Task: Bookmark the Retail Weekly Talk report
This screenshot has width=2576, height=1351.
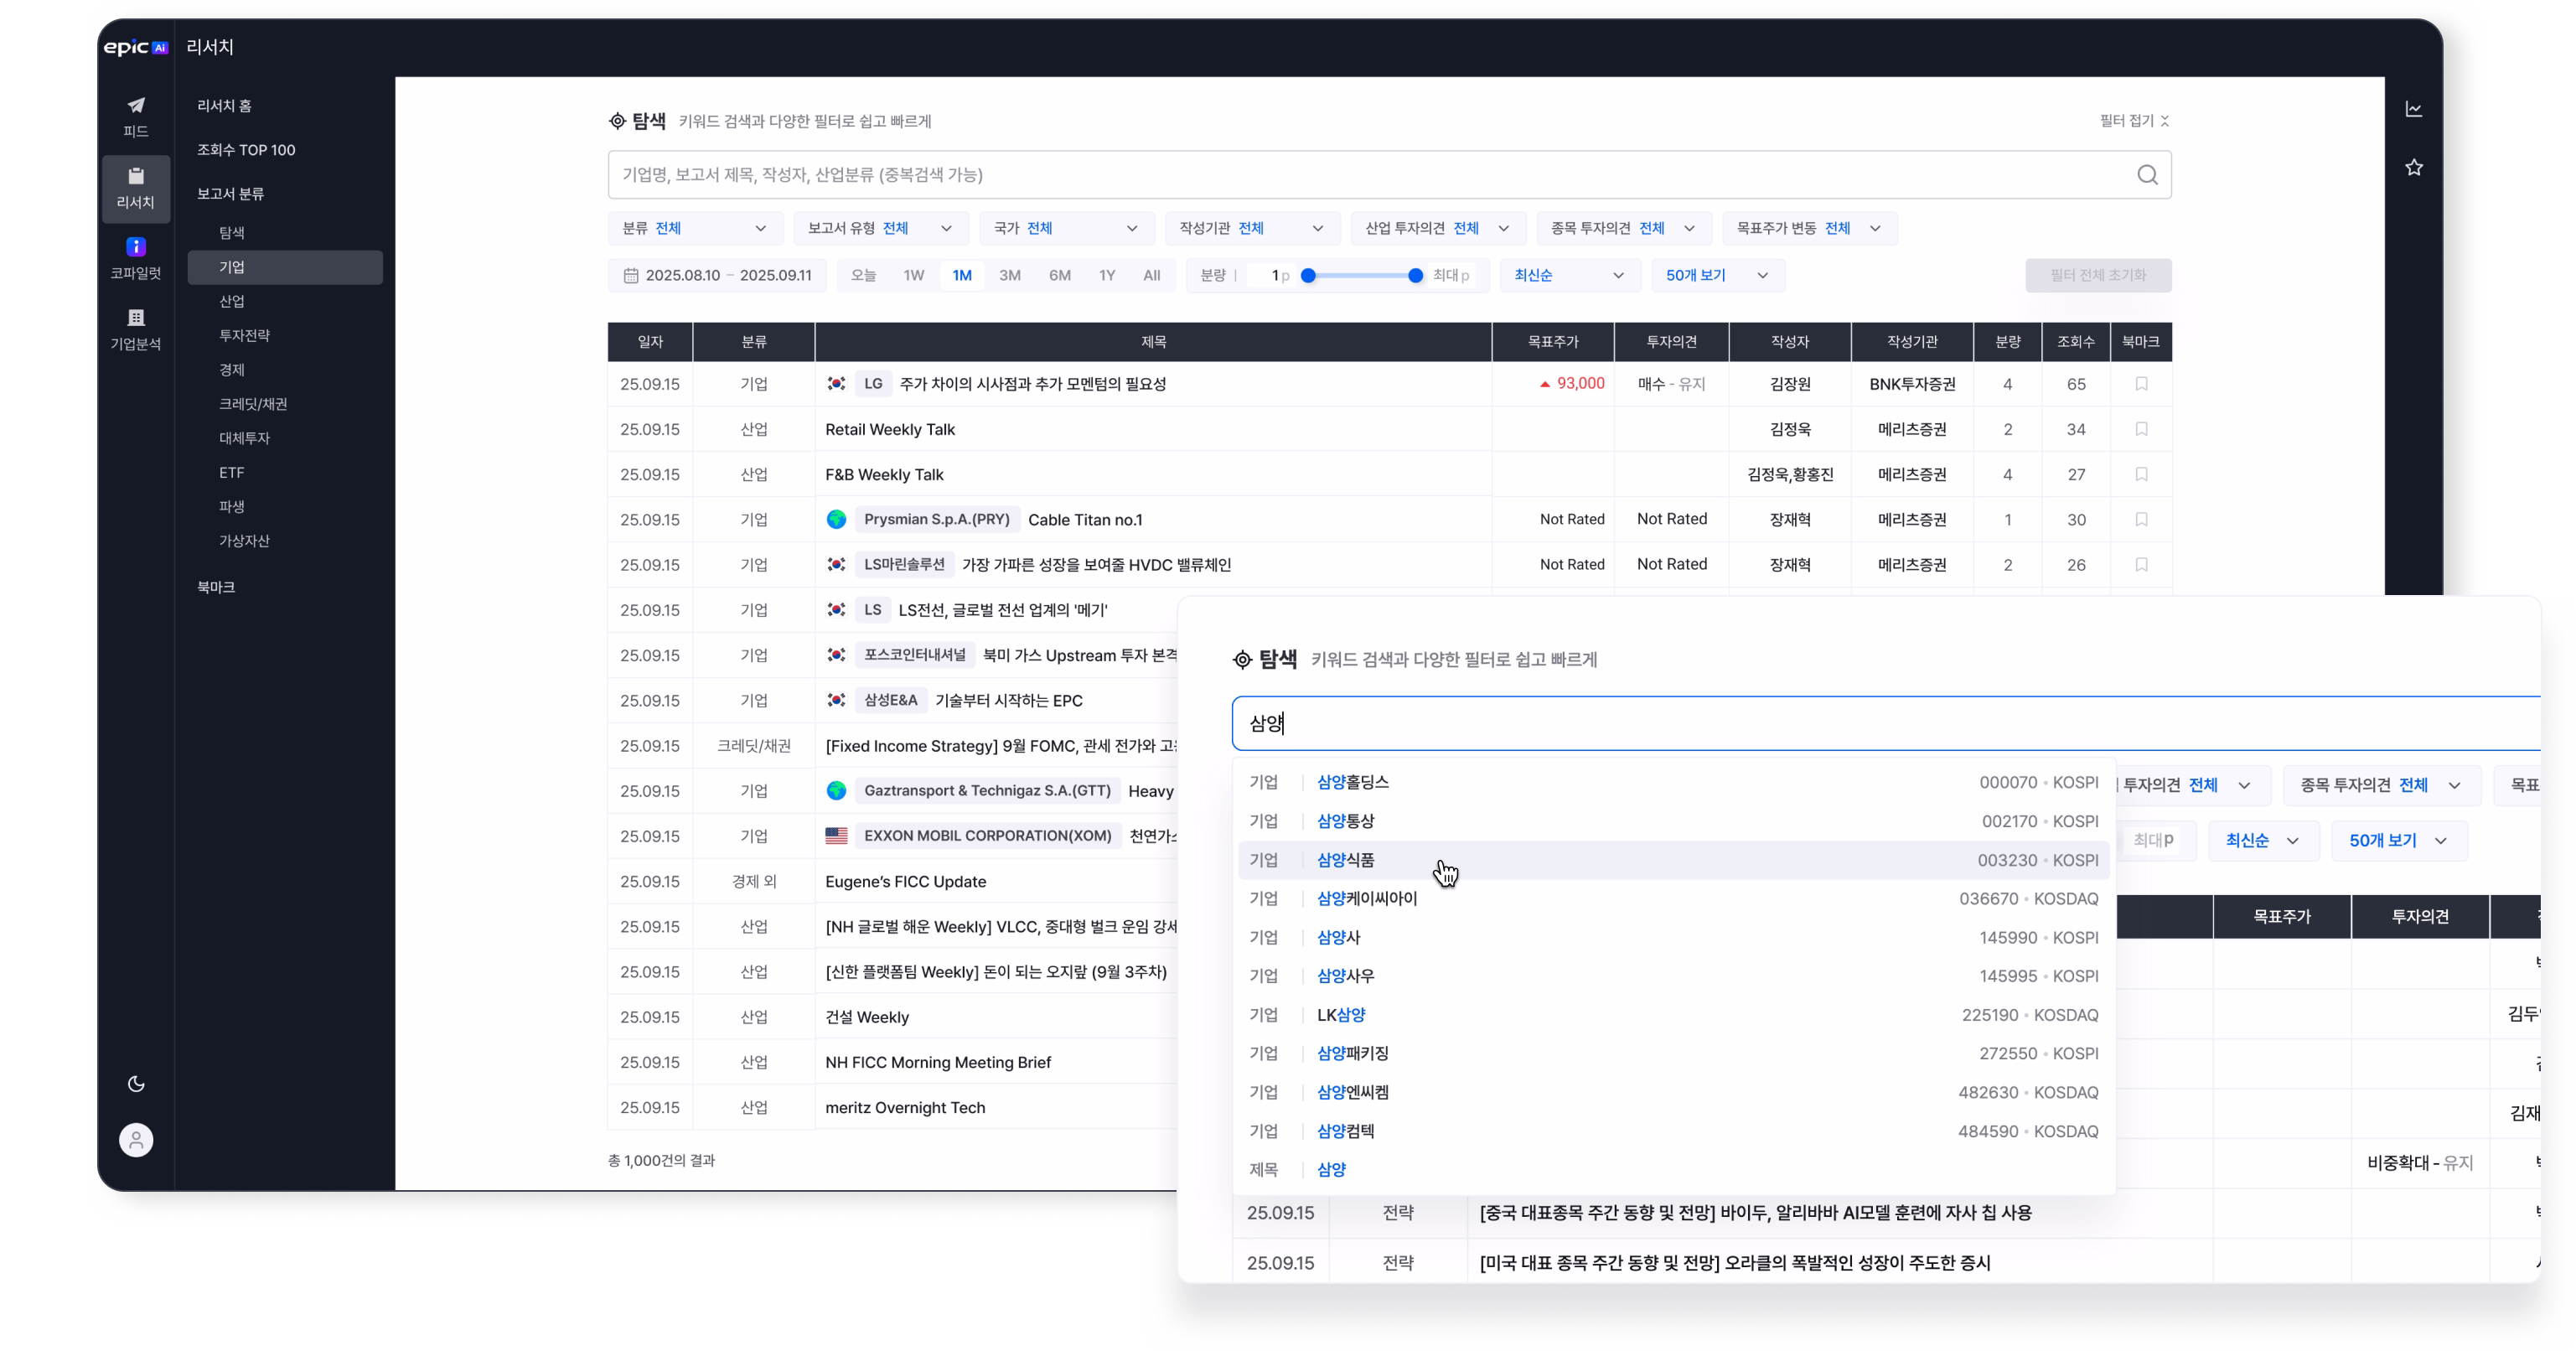Action: pyautogui.click(x=2141, y=429)
